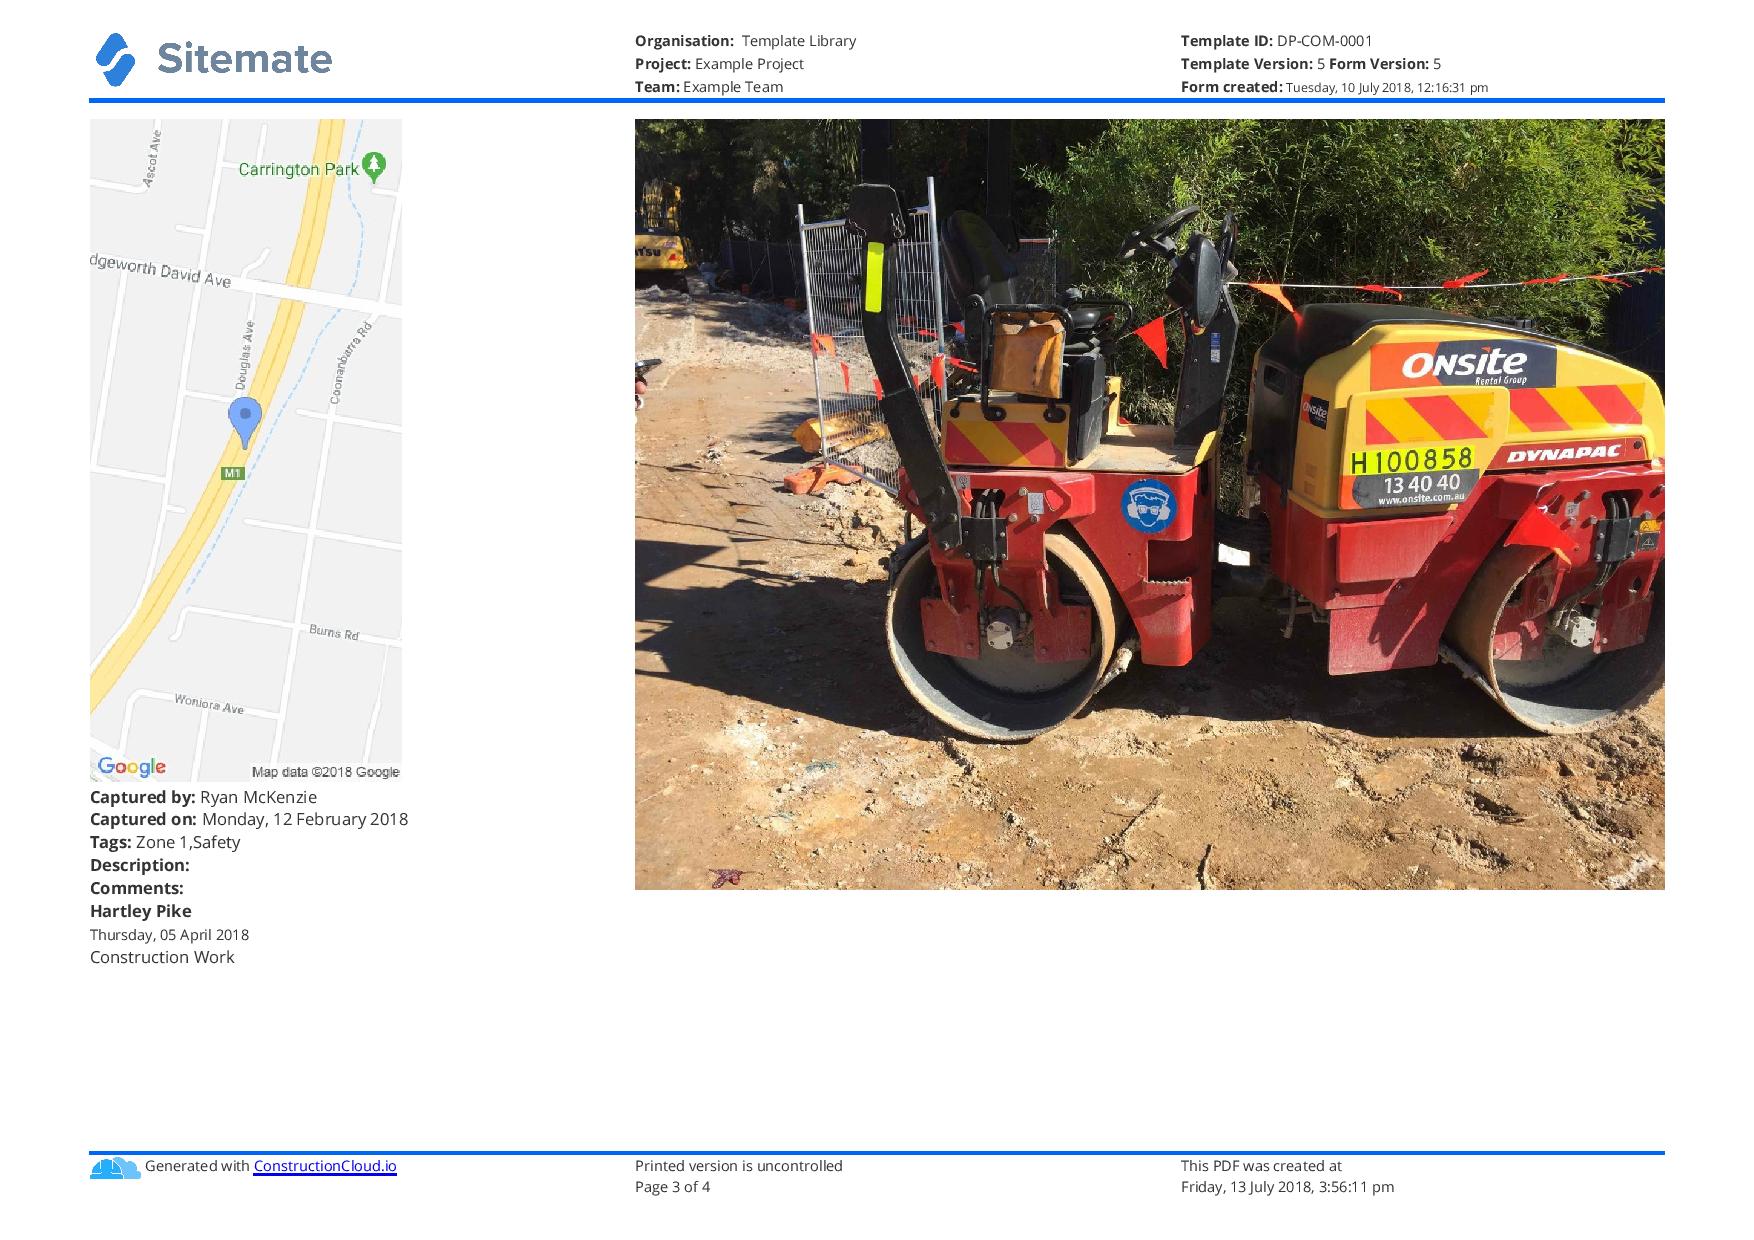Click the Onsite Rental Group logo on roller
This screenshot has height=1240, width=1754.
tap(1463, 366)
